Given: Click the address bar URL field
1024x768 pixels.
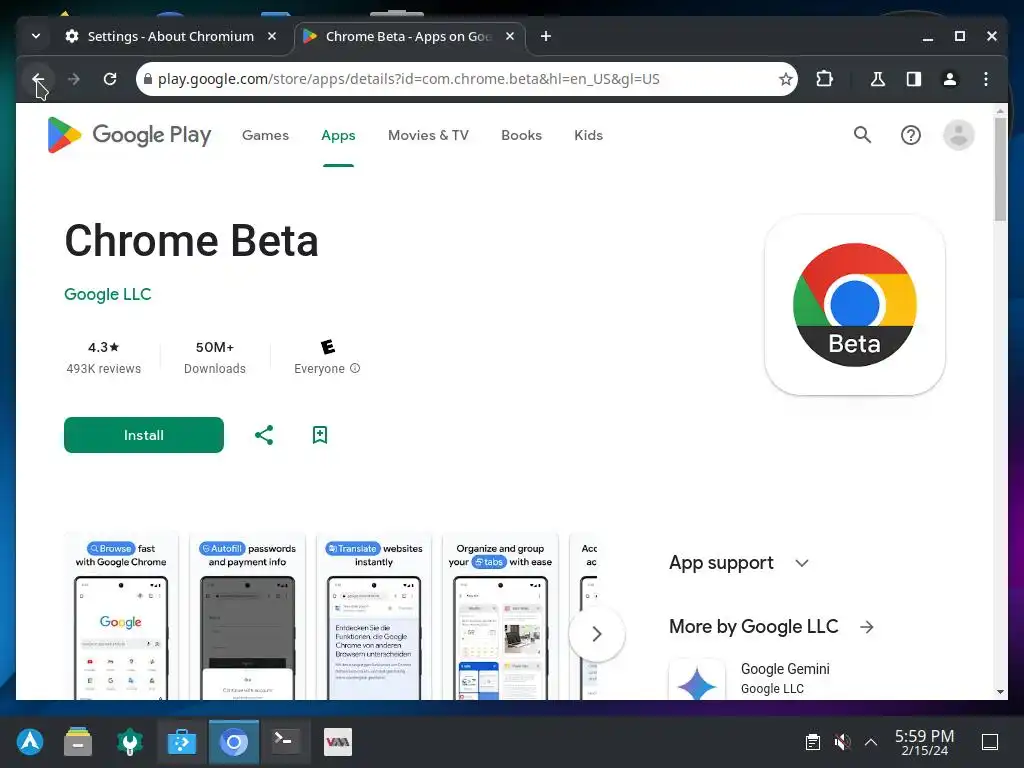Looking at the screenshot, I should (x=465, y=79).
